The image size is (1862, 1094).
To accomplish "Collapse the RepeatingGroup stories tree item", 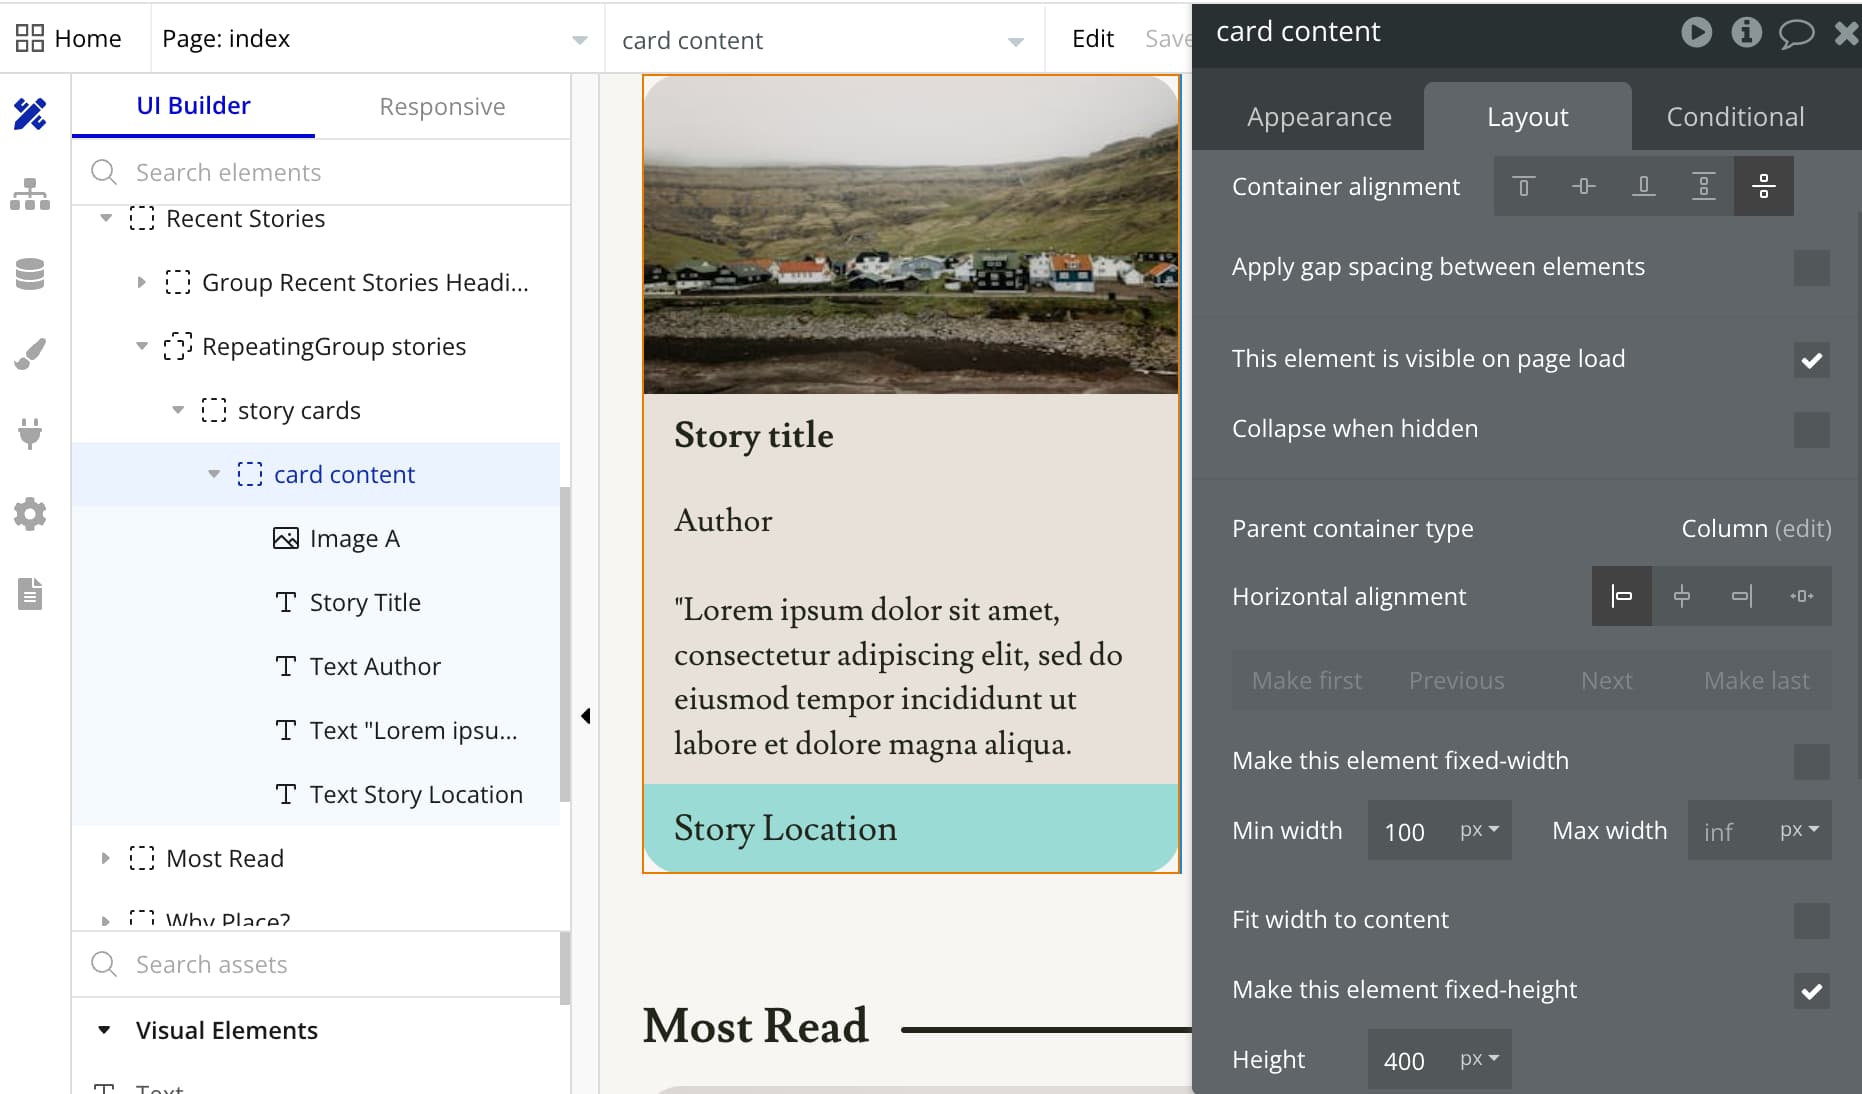I will pos(141,346).
